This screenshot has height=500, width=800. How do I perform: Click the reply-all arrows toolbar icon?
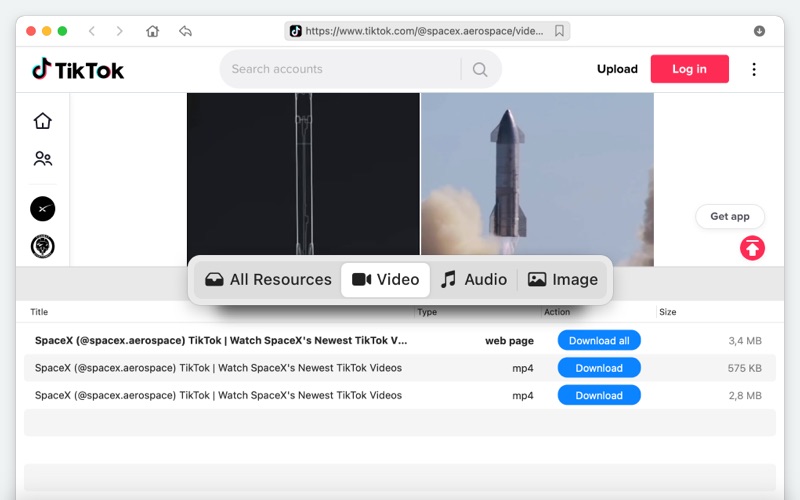185,31
